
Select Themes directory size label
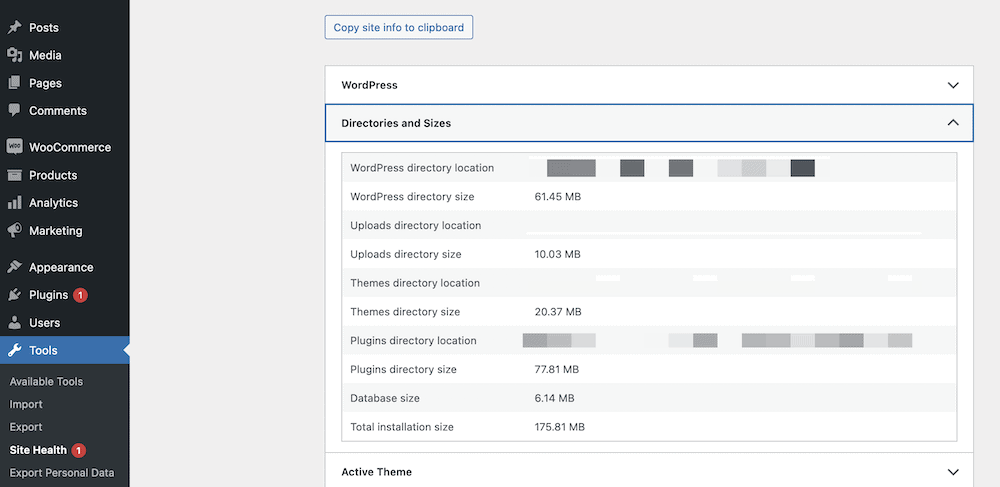[x=405, y=312]
